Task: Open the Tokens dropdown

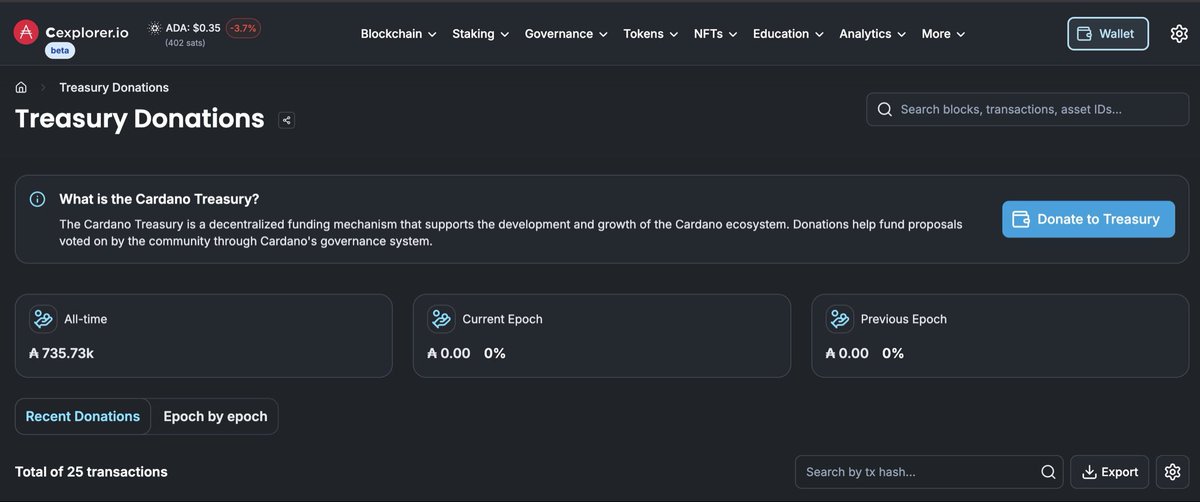Action: pos(651,34)
